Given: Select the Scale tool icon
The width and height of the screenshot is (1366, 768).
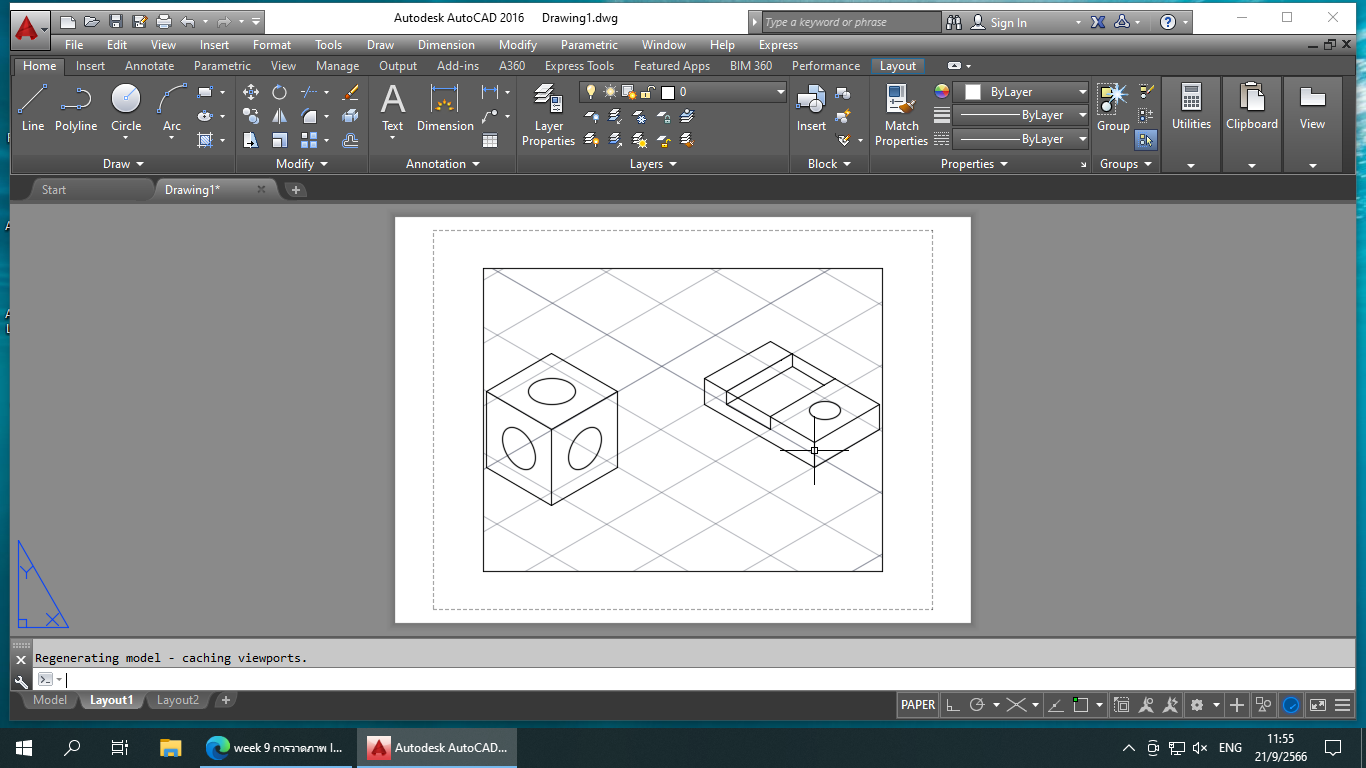Looking at the screenshot, I should (280, 140).
